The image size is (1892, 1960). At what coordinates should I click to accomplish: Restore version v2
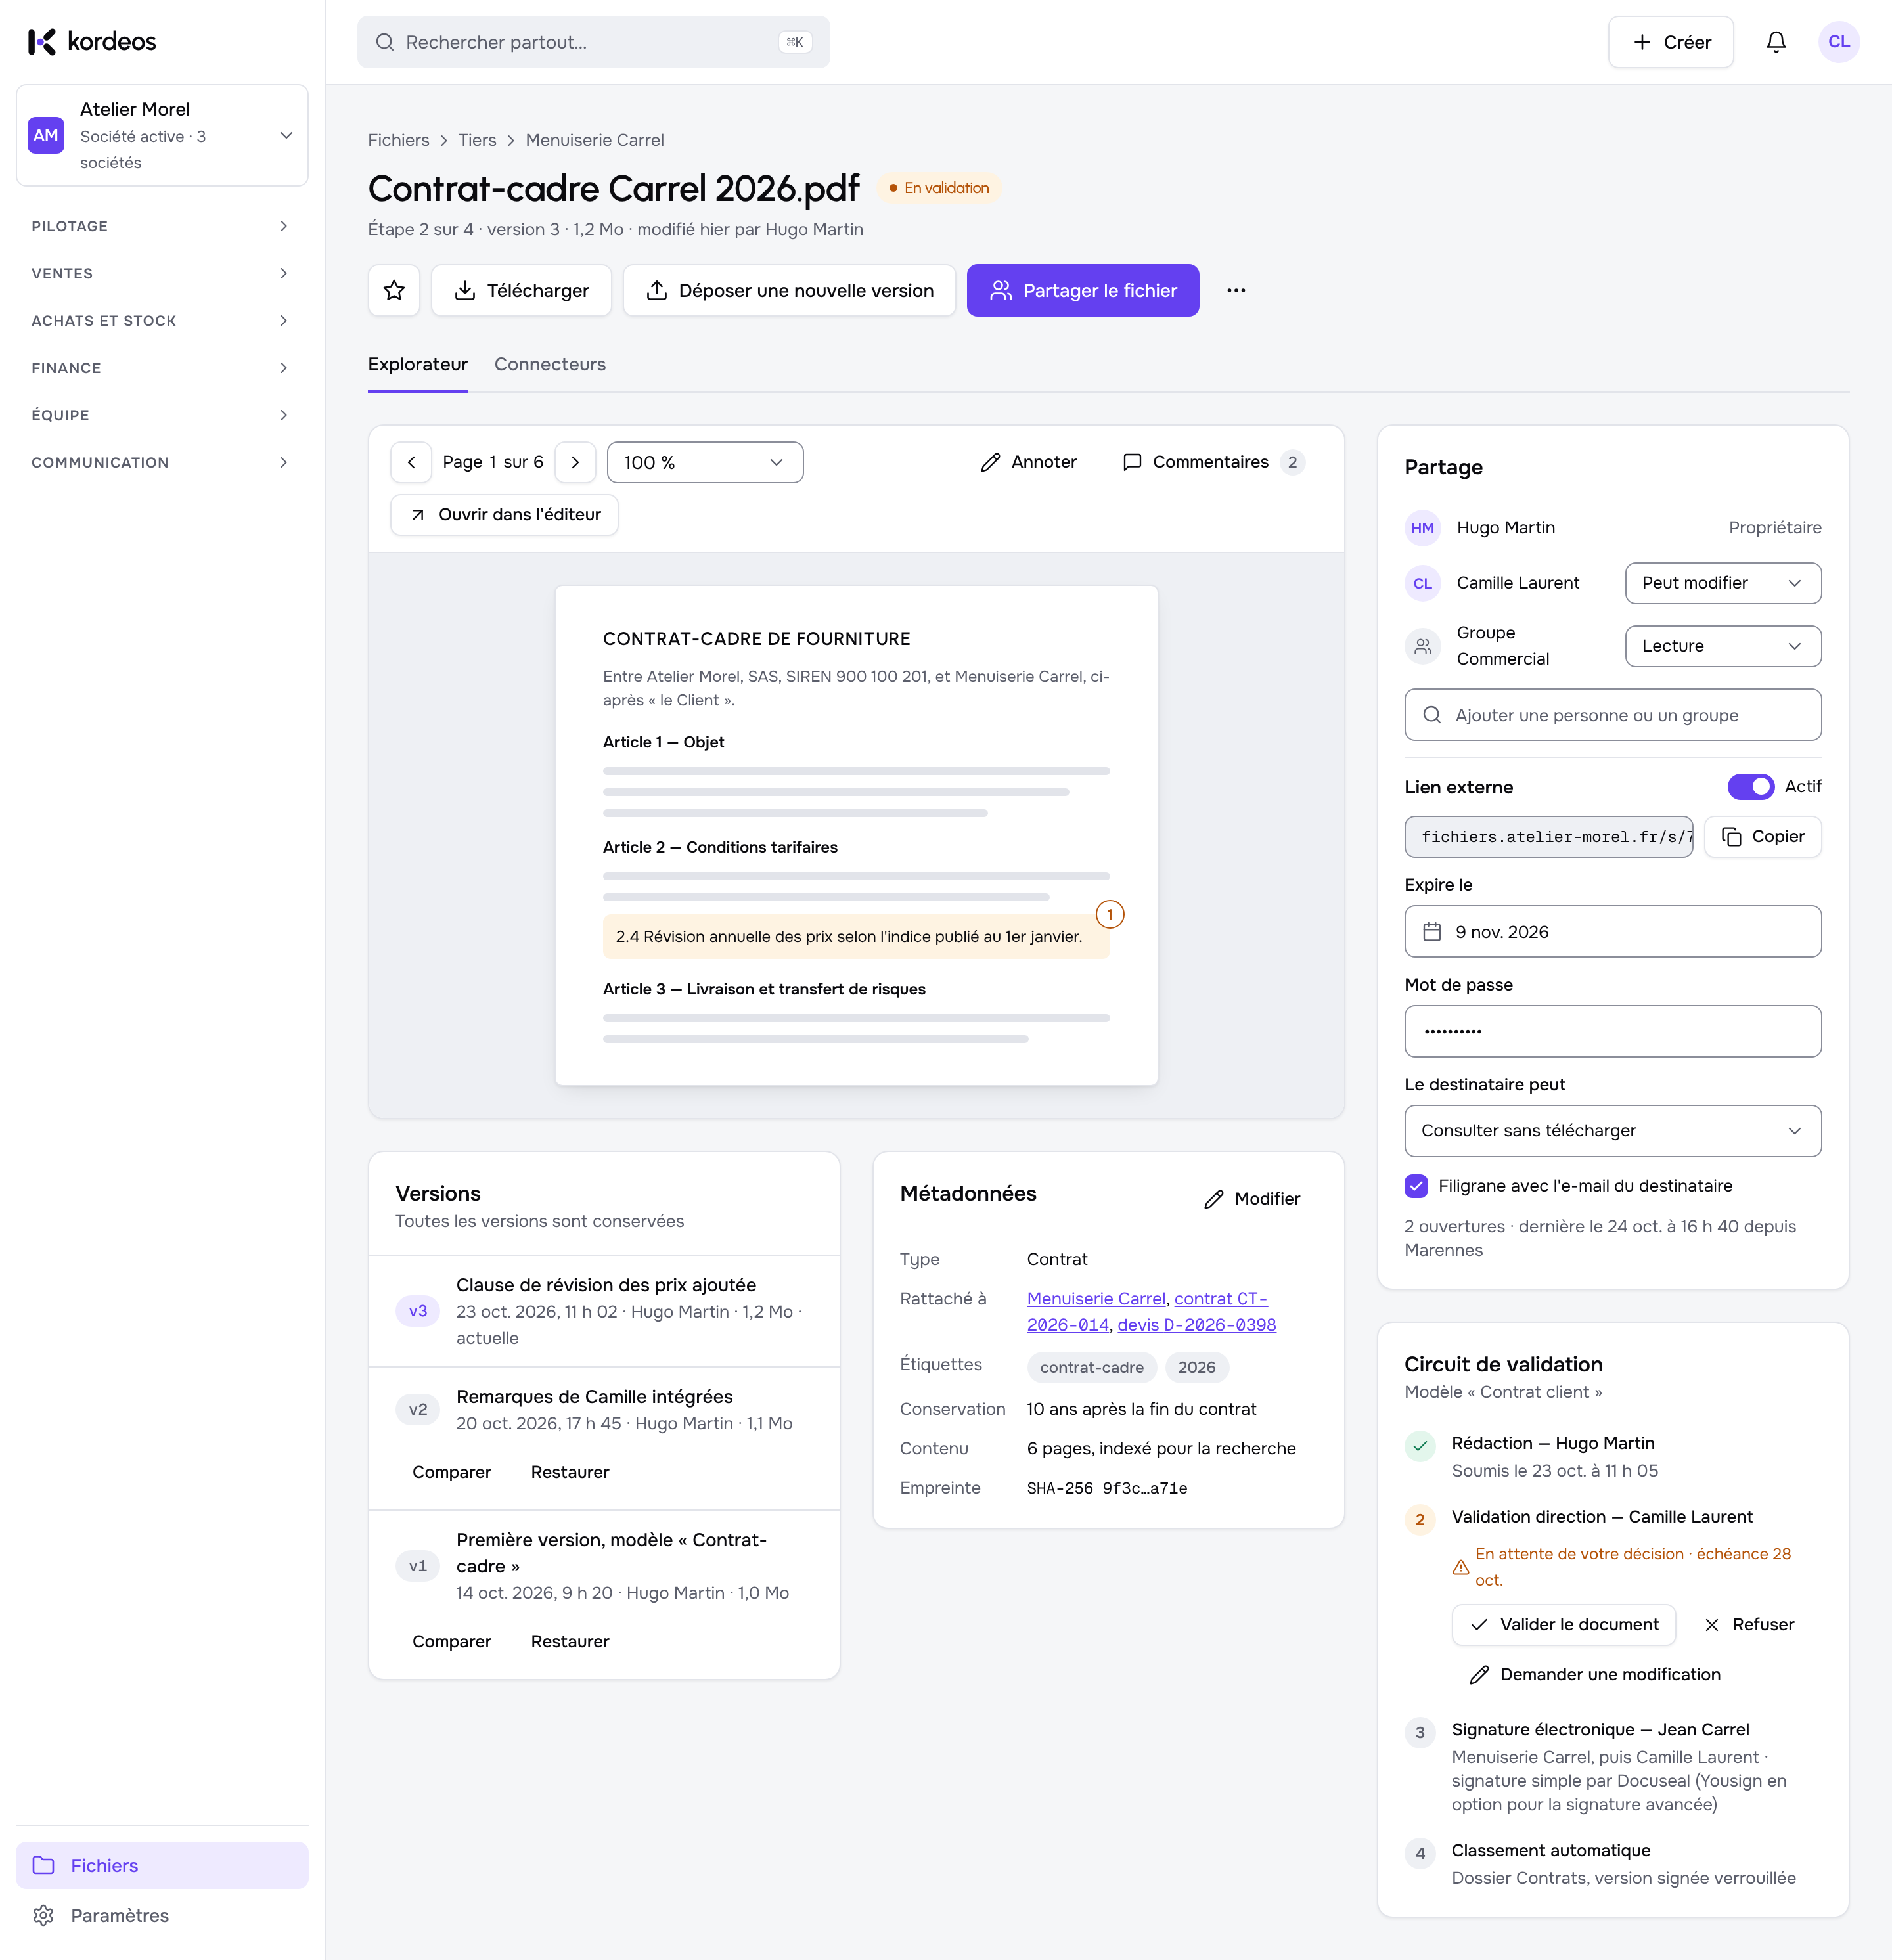pyautogui.click(x=570, y=1471)
